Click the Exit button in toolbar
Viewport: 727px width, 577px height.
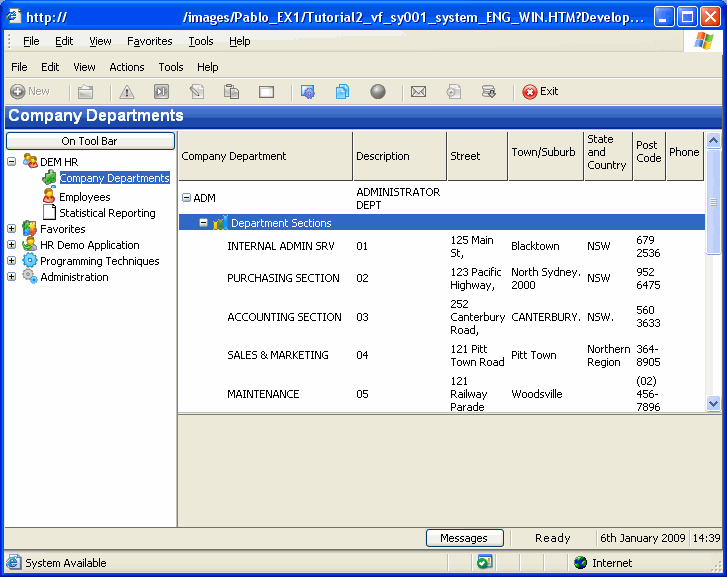click(540, 91)
